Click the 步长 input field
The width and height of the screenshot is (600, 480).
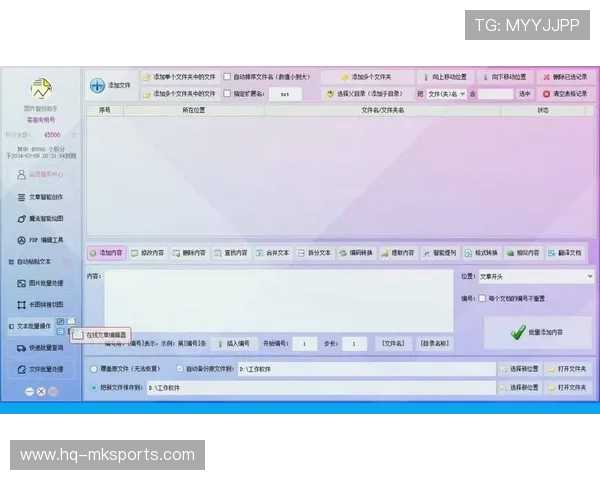pos(354,344)
